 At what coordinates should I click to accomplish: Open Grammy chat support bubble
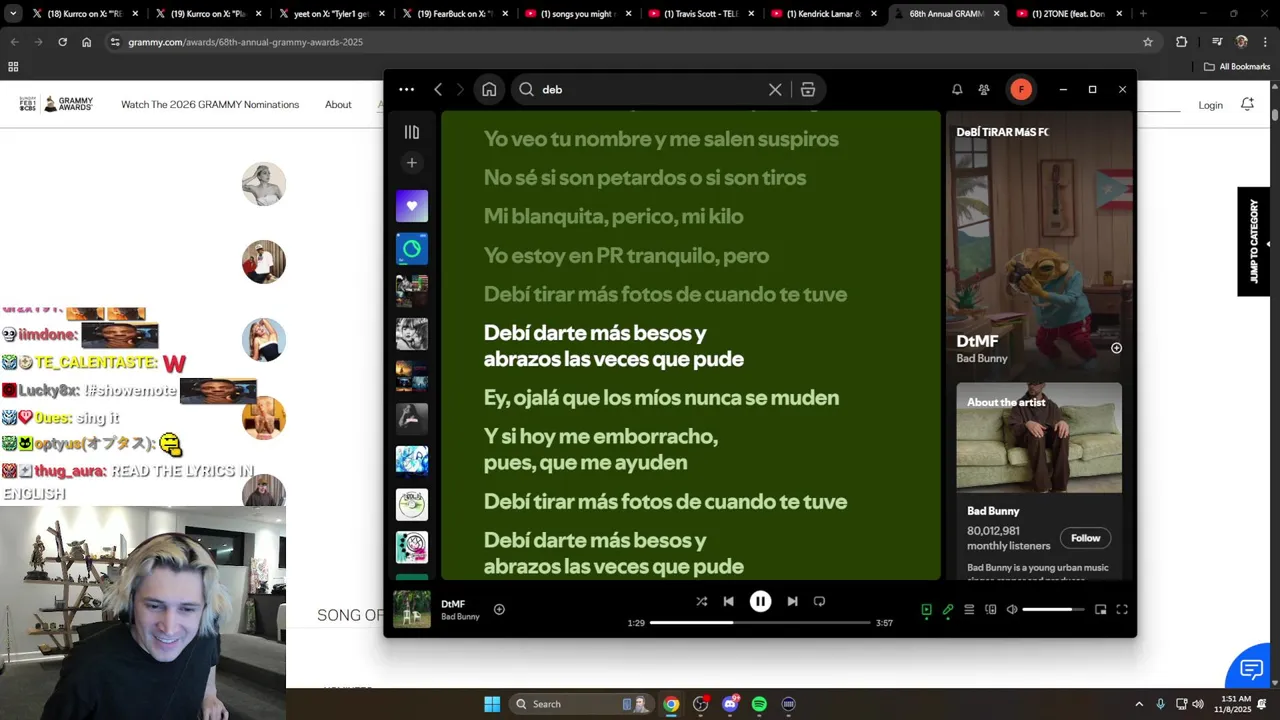1252,669
